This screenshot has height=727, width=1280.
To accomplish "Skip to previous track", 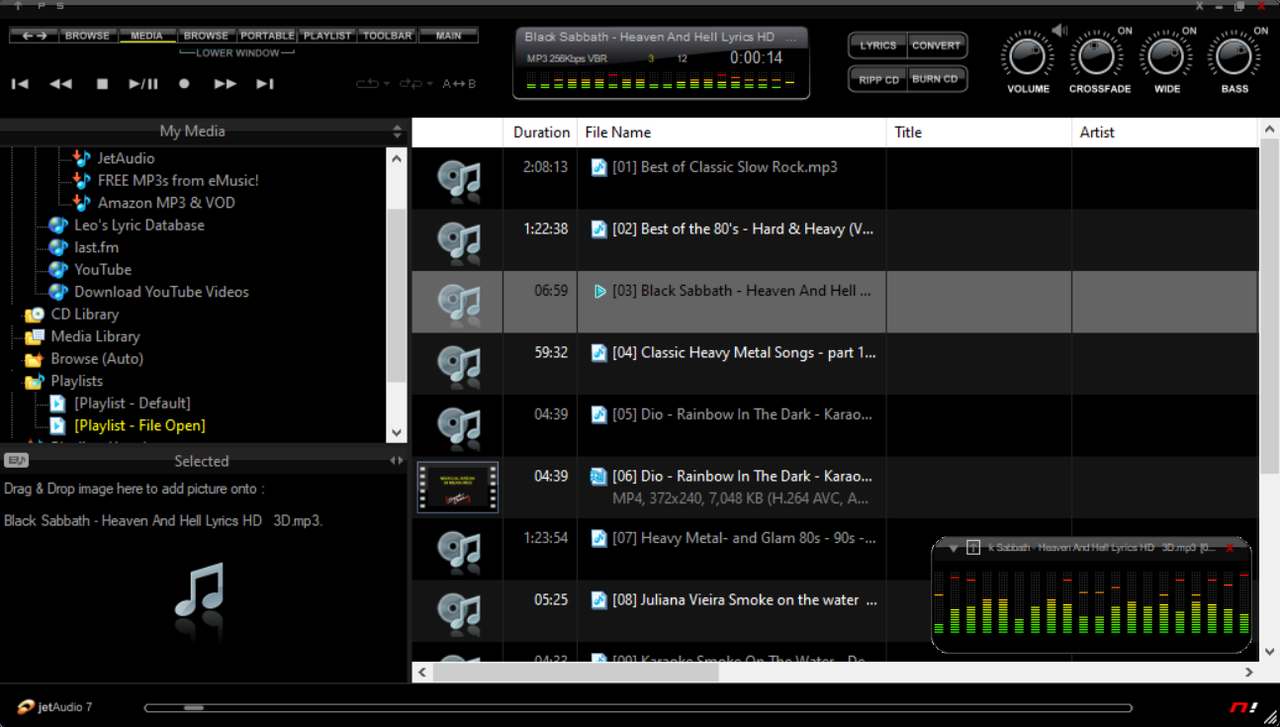I will 20,84.
